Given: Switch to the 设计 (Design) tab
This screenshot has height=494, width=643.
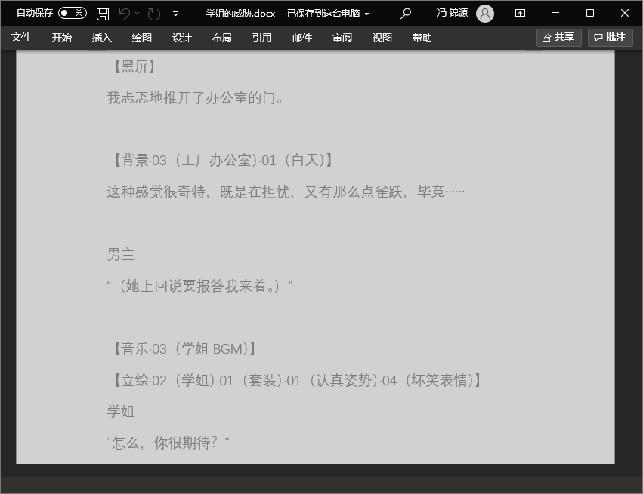Looking at the screenshot, I should pyautogui.click(x=182, y=38).
